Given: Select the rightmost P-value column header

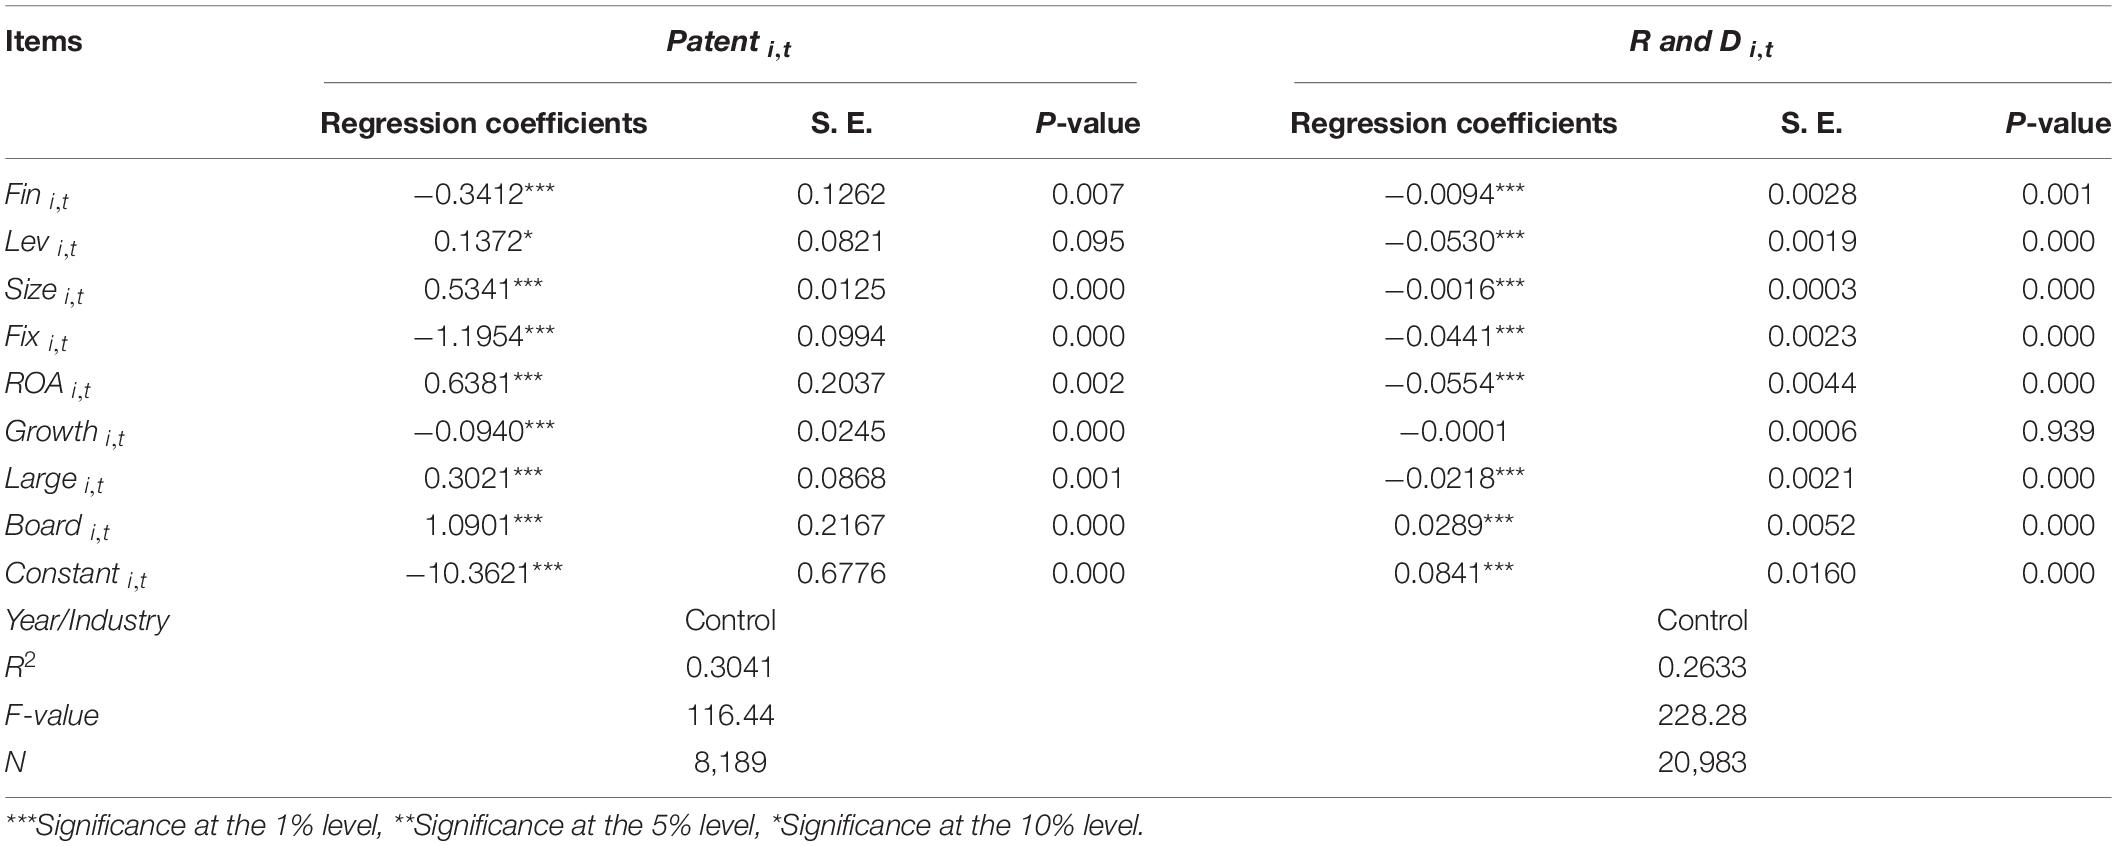Looking at the screenshot, I should (x=2057, y=123).
